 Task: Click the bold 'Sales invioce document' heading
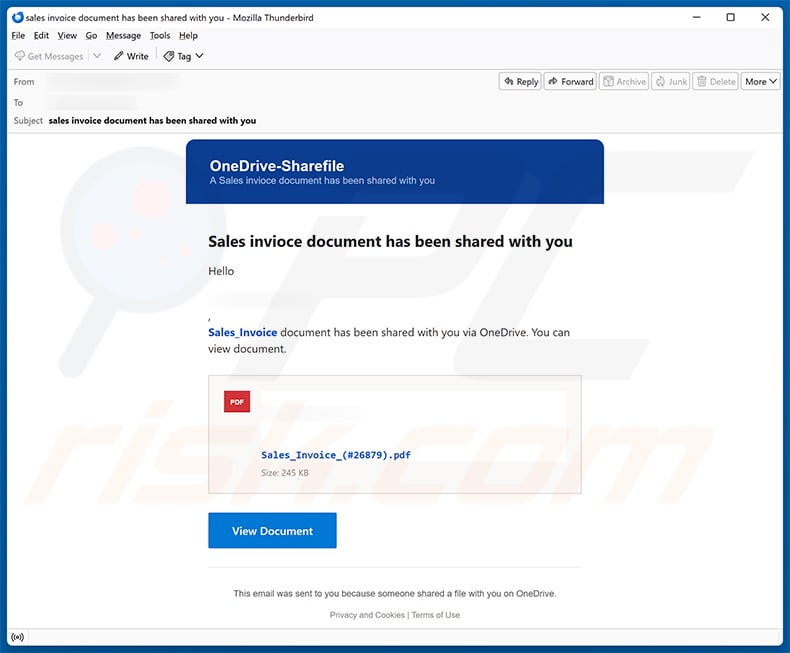390,241
